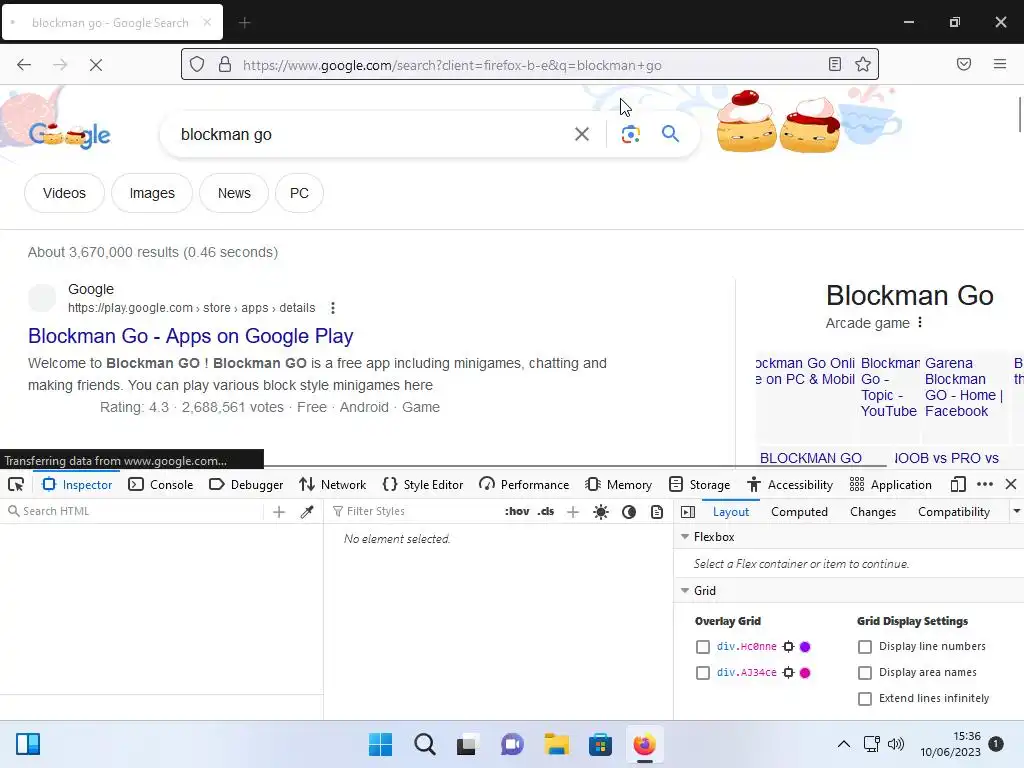Highlight div.HcOnne element target icon

[788, 647]
